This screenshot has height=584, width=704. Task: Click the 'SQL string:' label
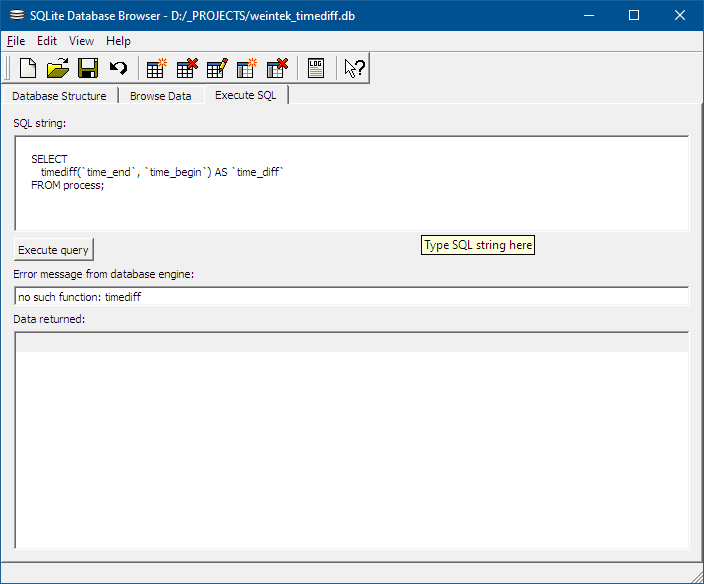[40, 123]
